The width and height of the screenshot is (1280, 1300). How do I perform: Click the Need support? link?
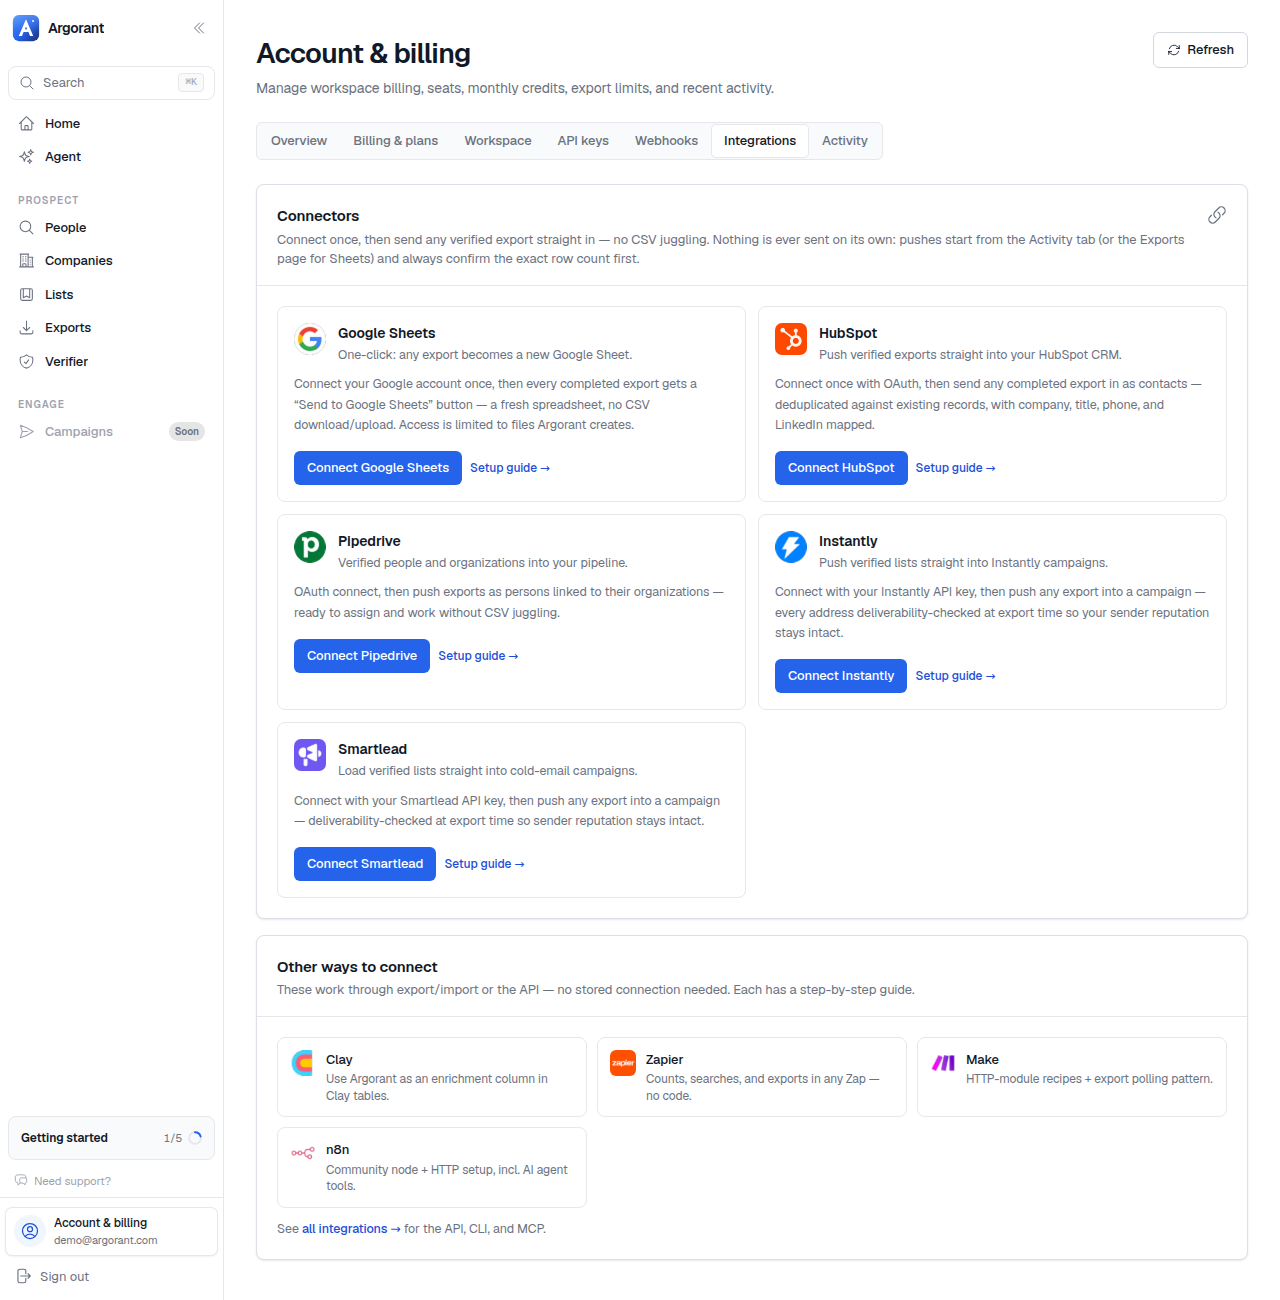(x=72, y=1181)
